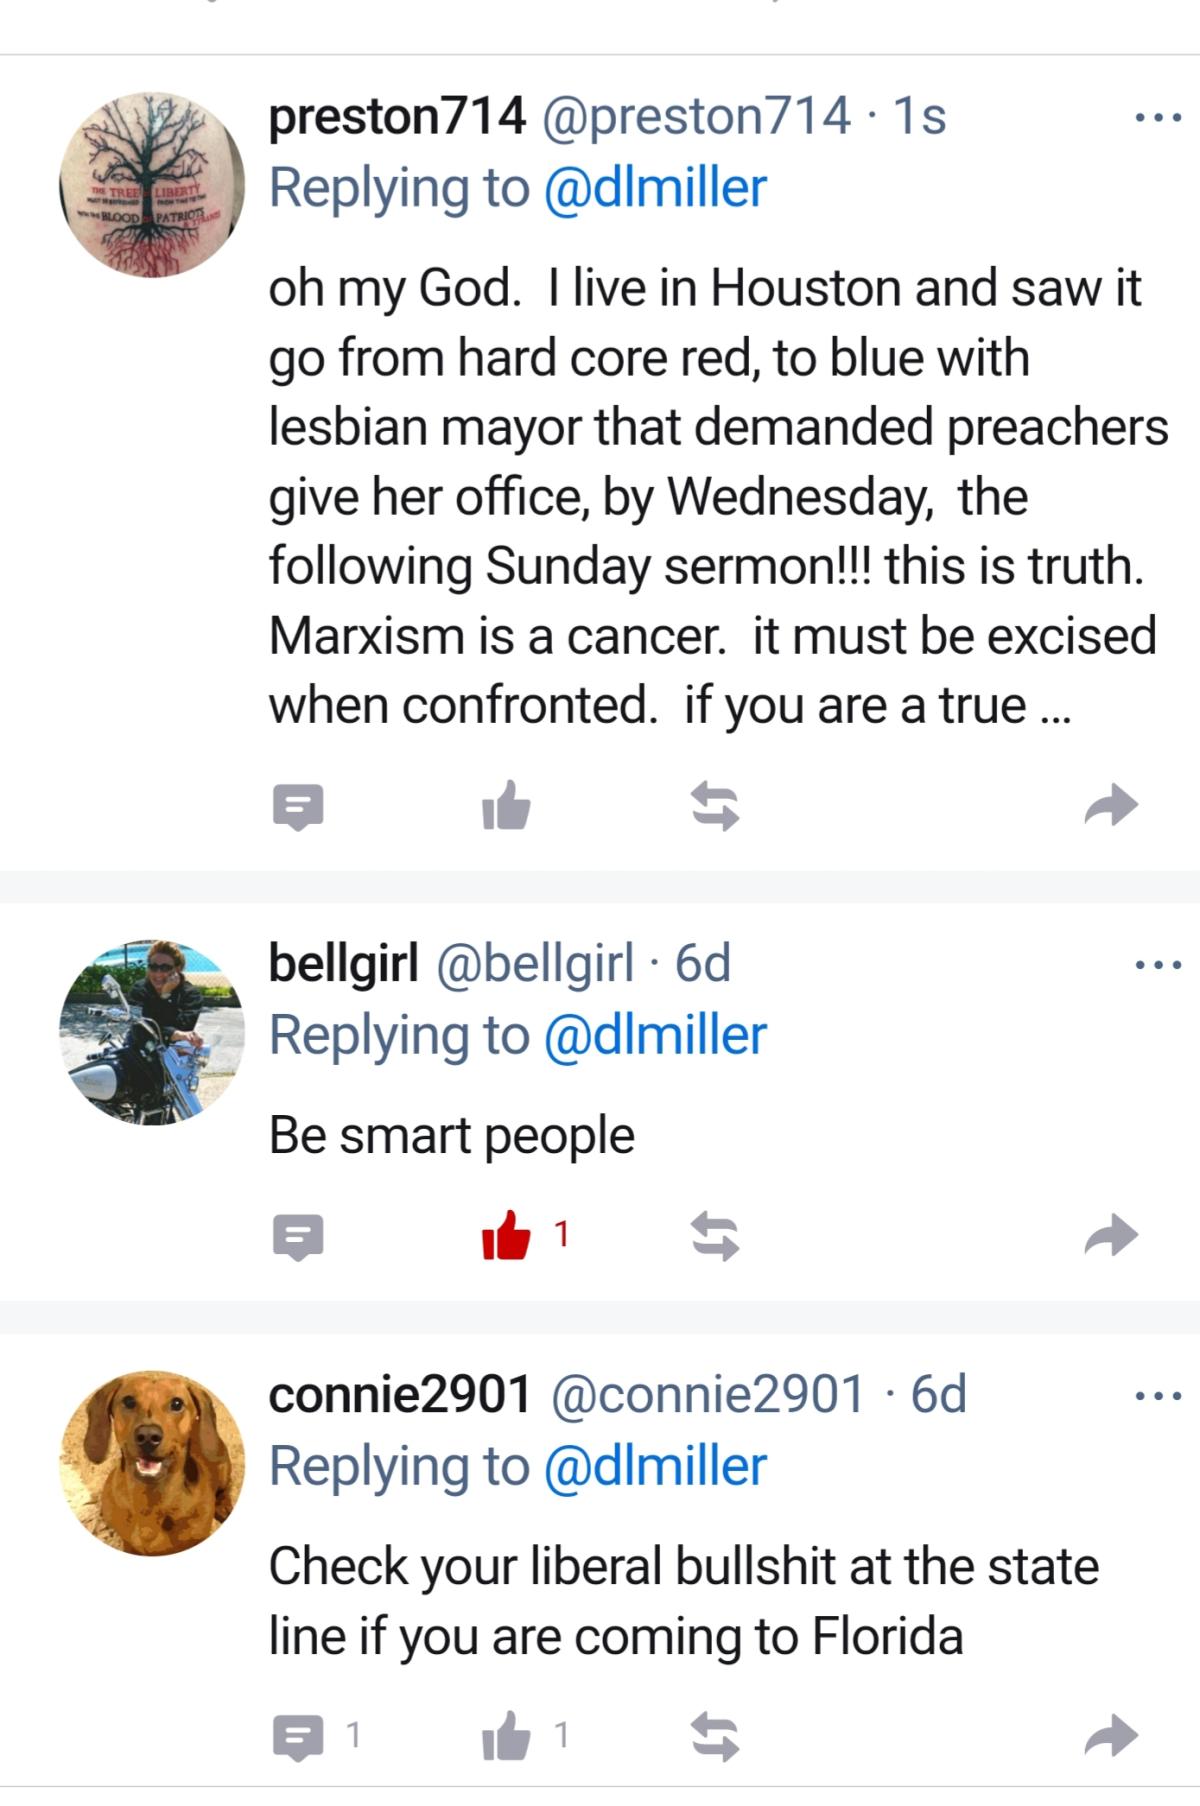Reply to preston714's post
This screenshot has width=1200, height=1806.
(x=298, y=807)
